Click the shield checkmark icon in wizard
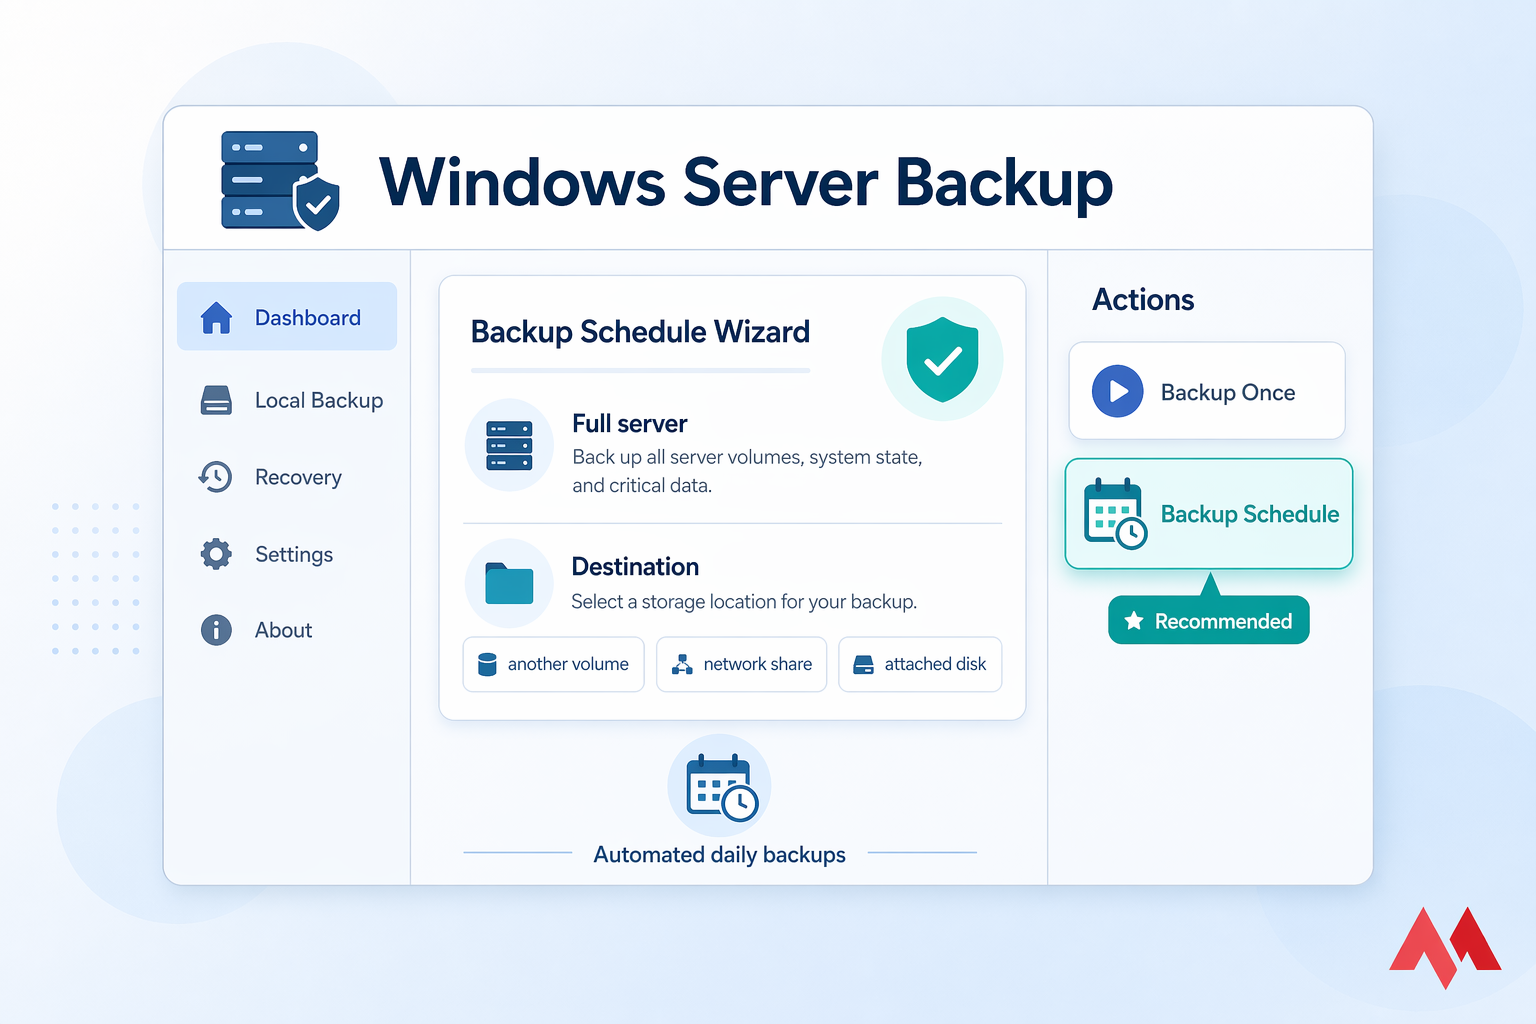 point(941,358)
